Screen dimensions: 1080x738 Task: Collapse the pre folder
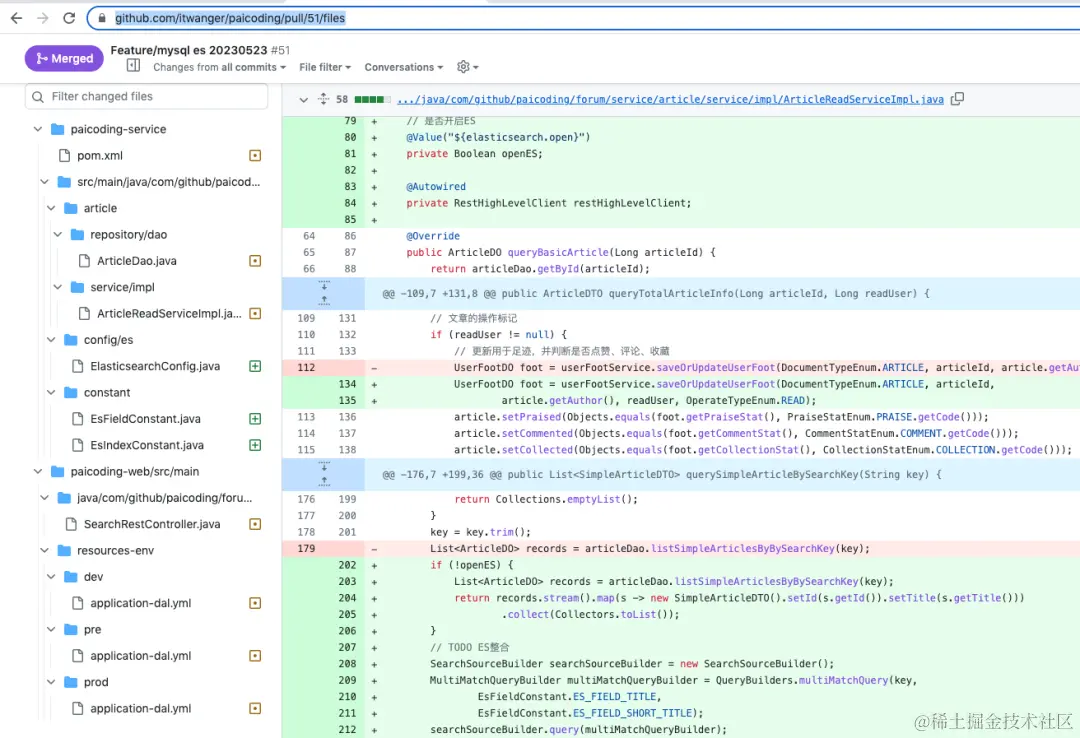[x=51, y=630]
